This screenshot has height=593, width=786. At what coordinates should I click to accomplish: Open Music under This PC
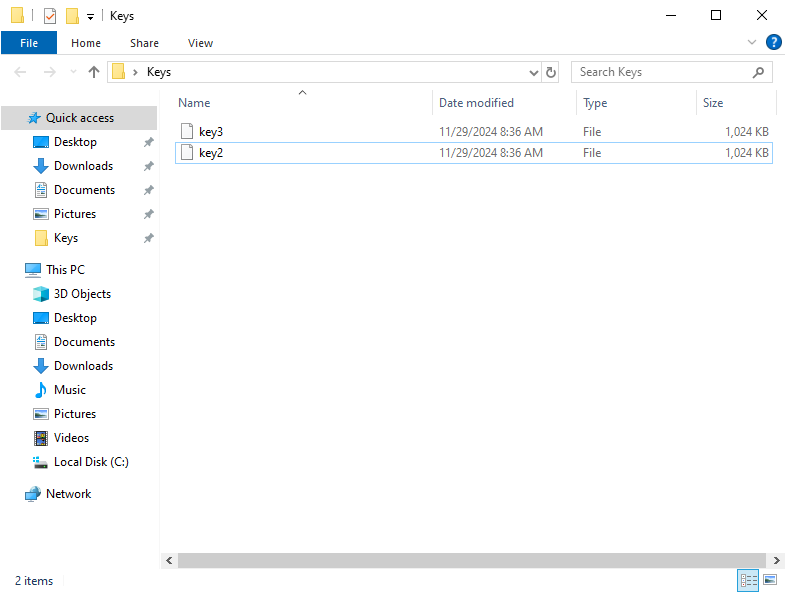[70, 390]
